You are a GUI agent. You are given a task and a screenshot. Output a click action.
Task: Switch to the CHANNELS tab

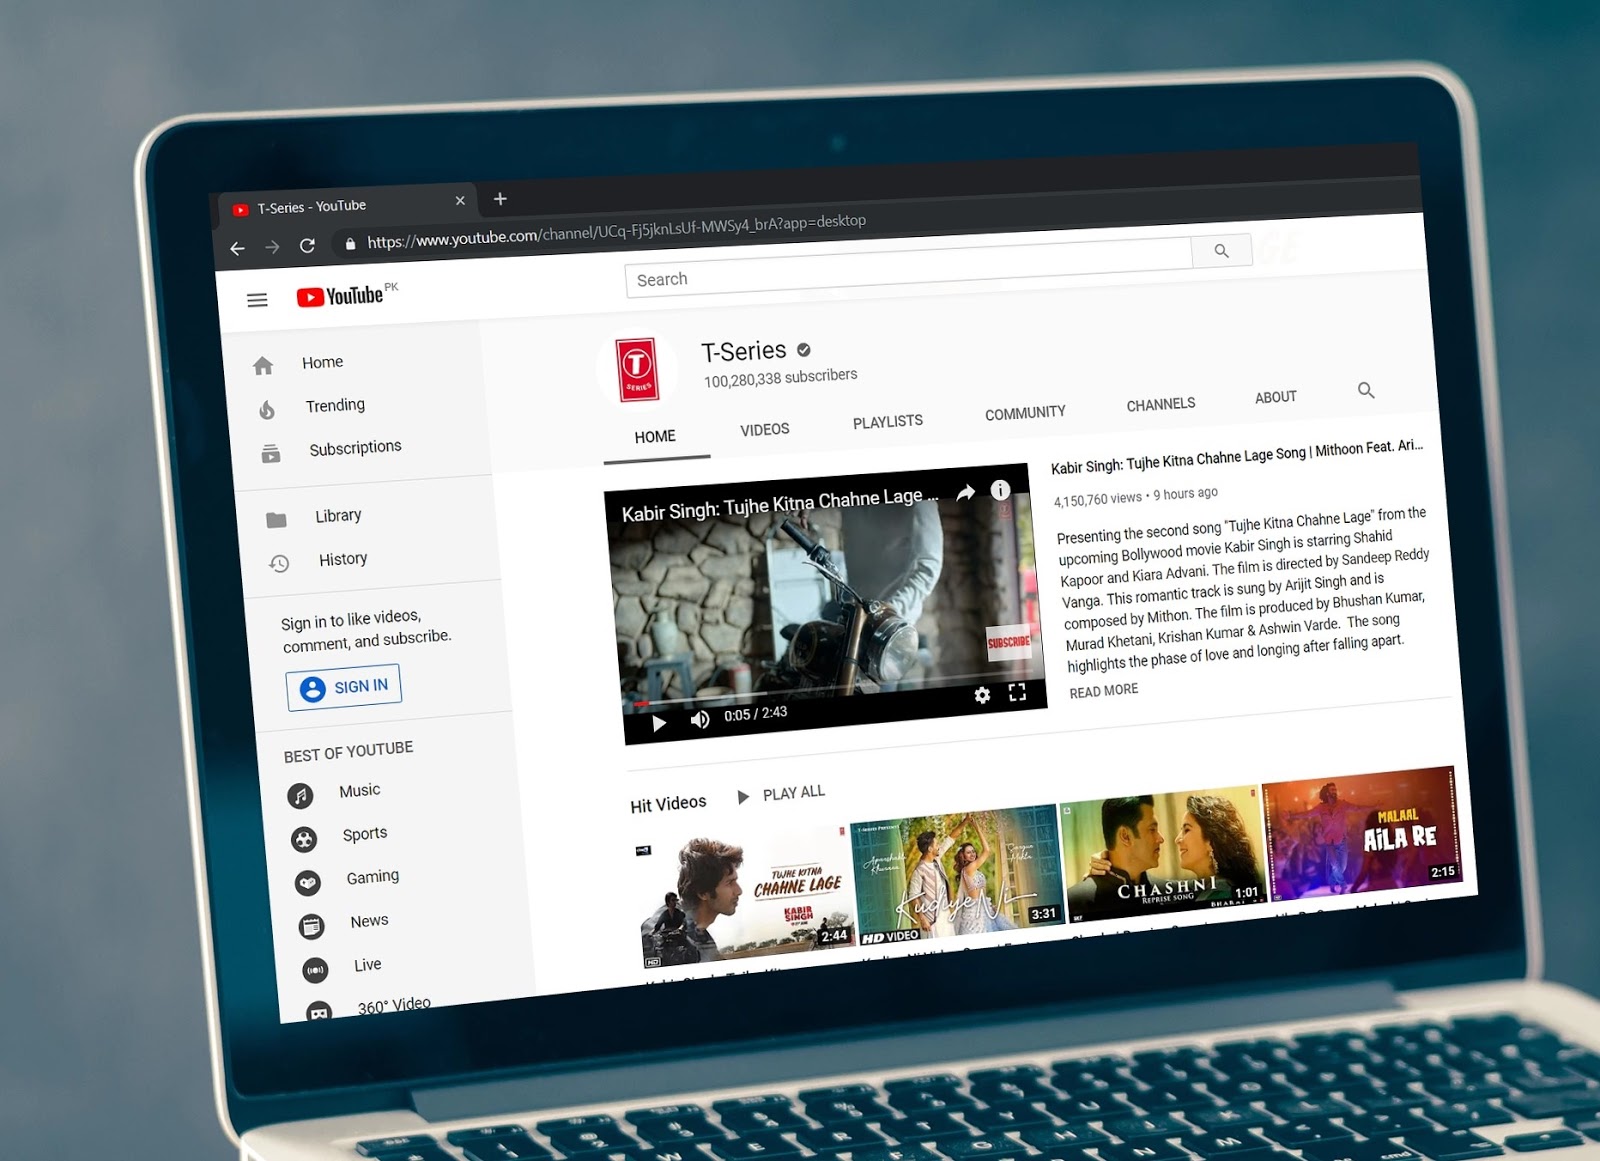1161,405
